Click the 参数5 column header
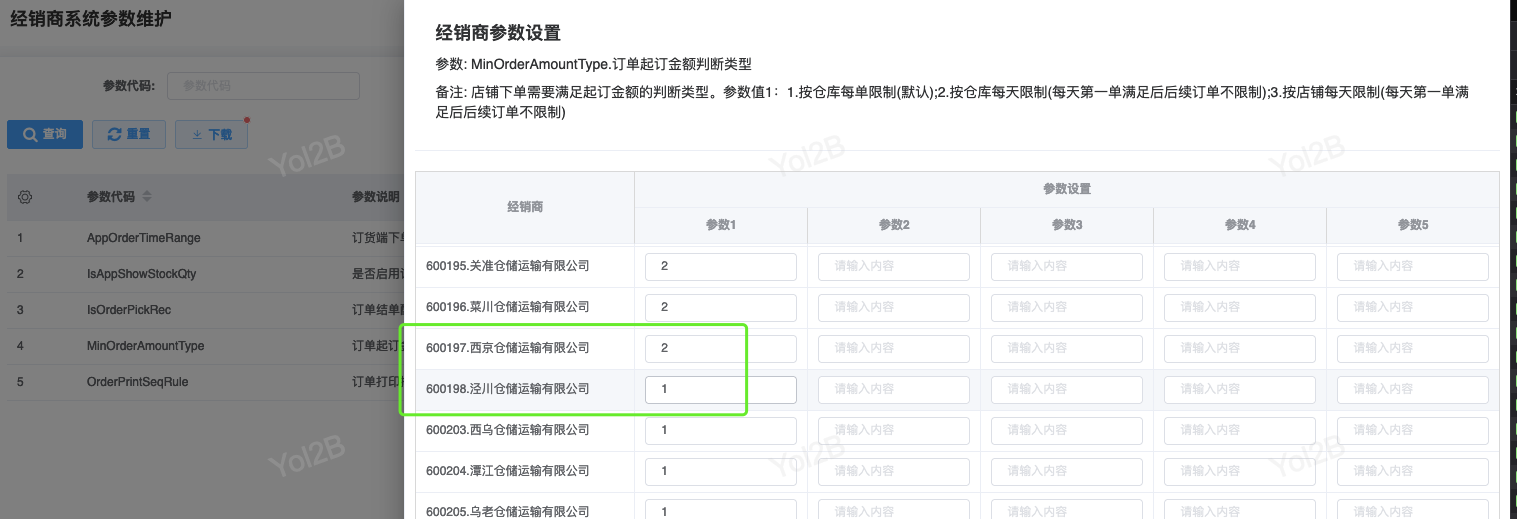The width and height of the screenshot is (1517, 519). click(1413, 225)
